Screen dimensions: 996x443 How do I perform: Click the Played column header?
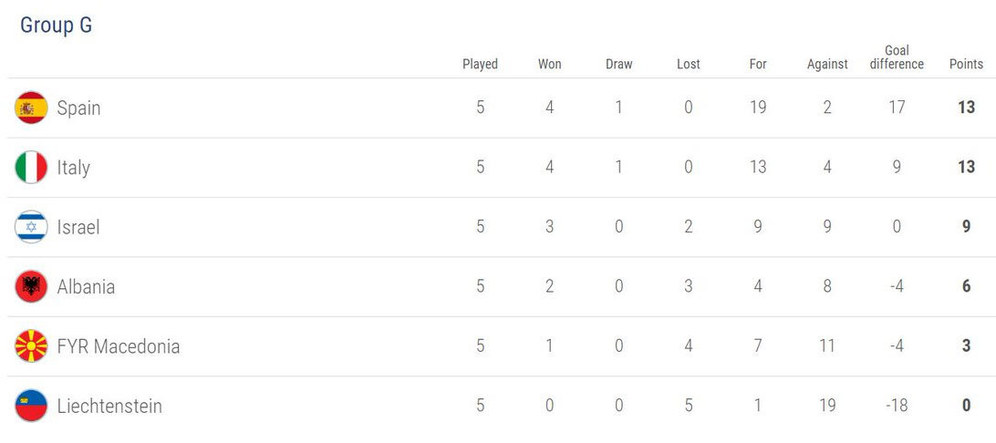pyautogui.click(x=480, y=64)
